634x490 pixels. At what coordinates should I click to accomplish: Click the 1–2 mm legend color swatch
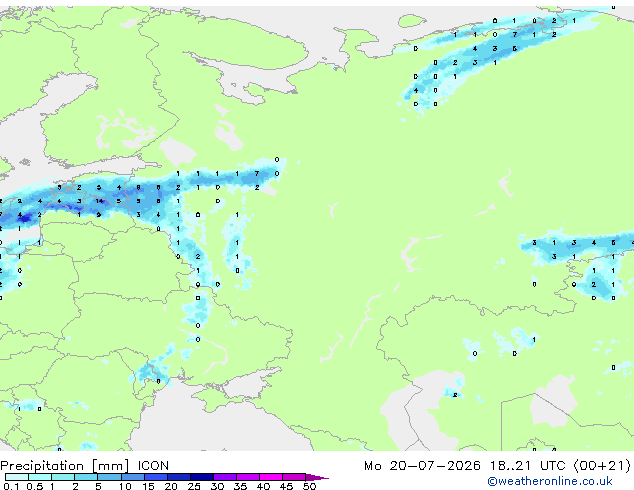(x=63, y=477)
